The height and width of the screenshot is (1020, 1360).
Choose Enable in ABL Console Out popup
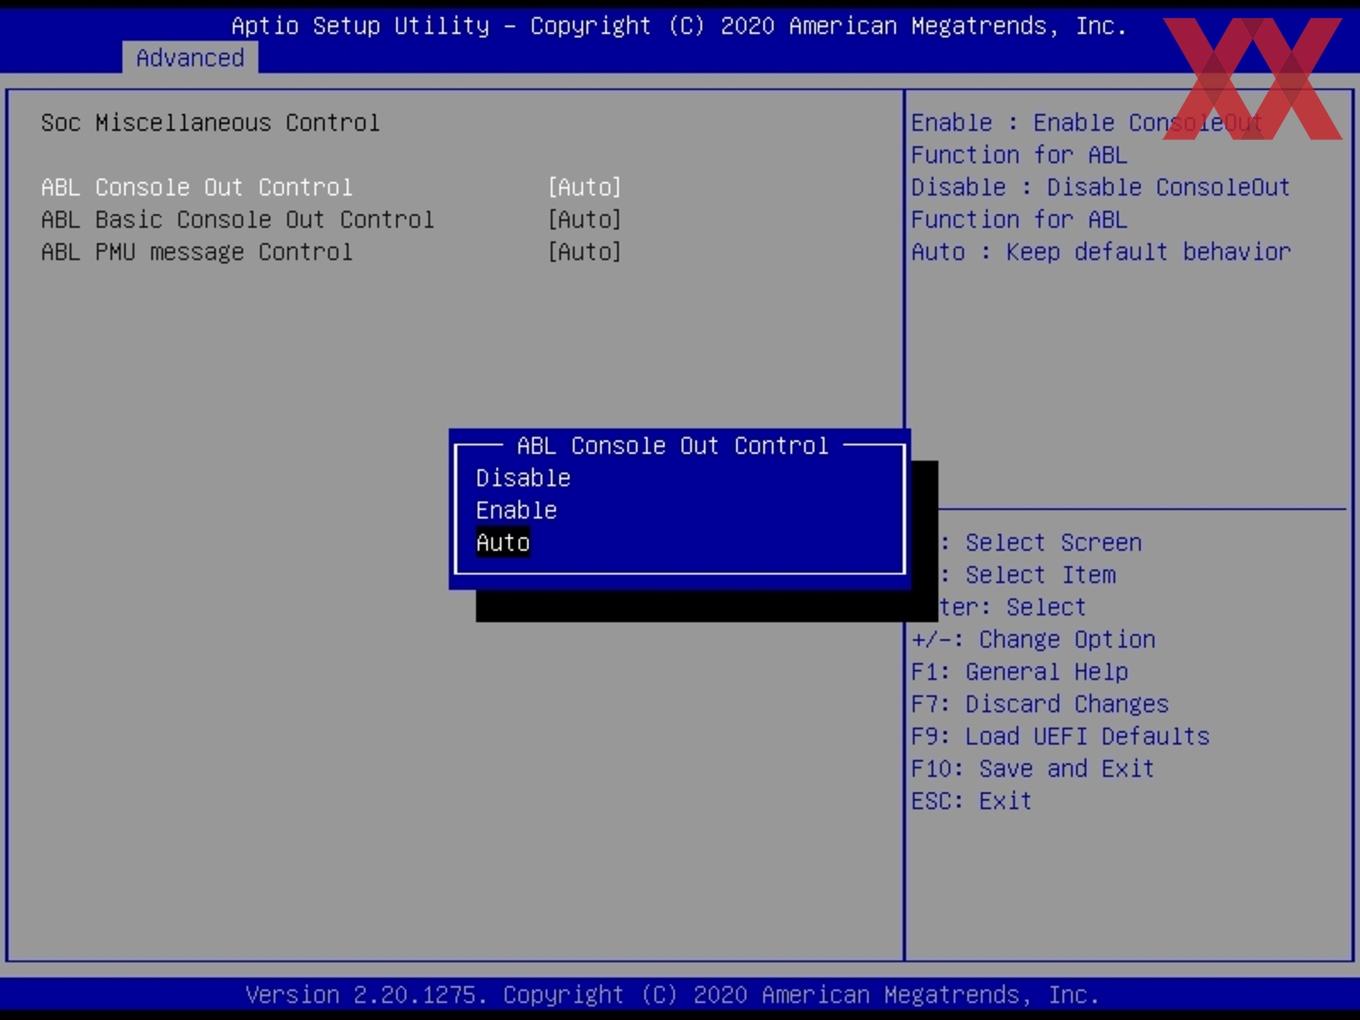coord(516,510)
